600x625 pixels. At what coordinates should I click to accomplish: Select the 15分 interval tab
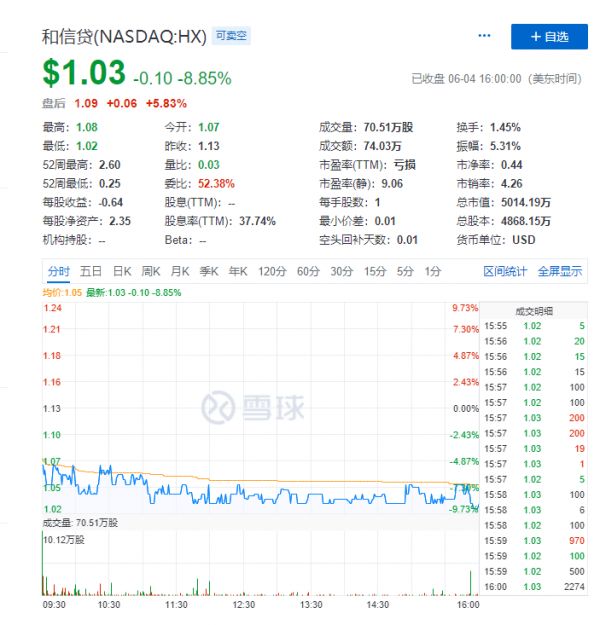coord(375,271)
